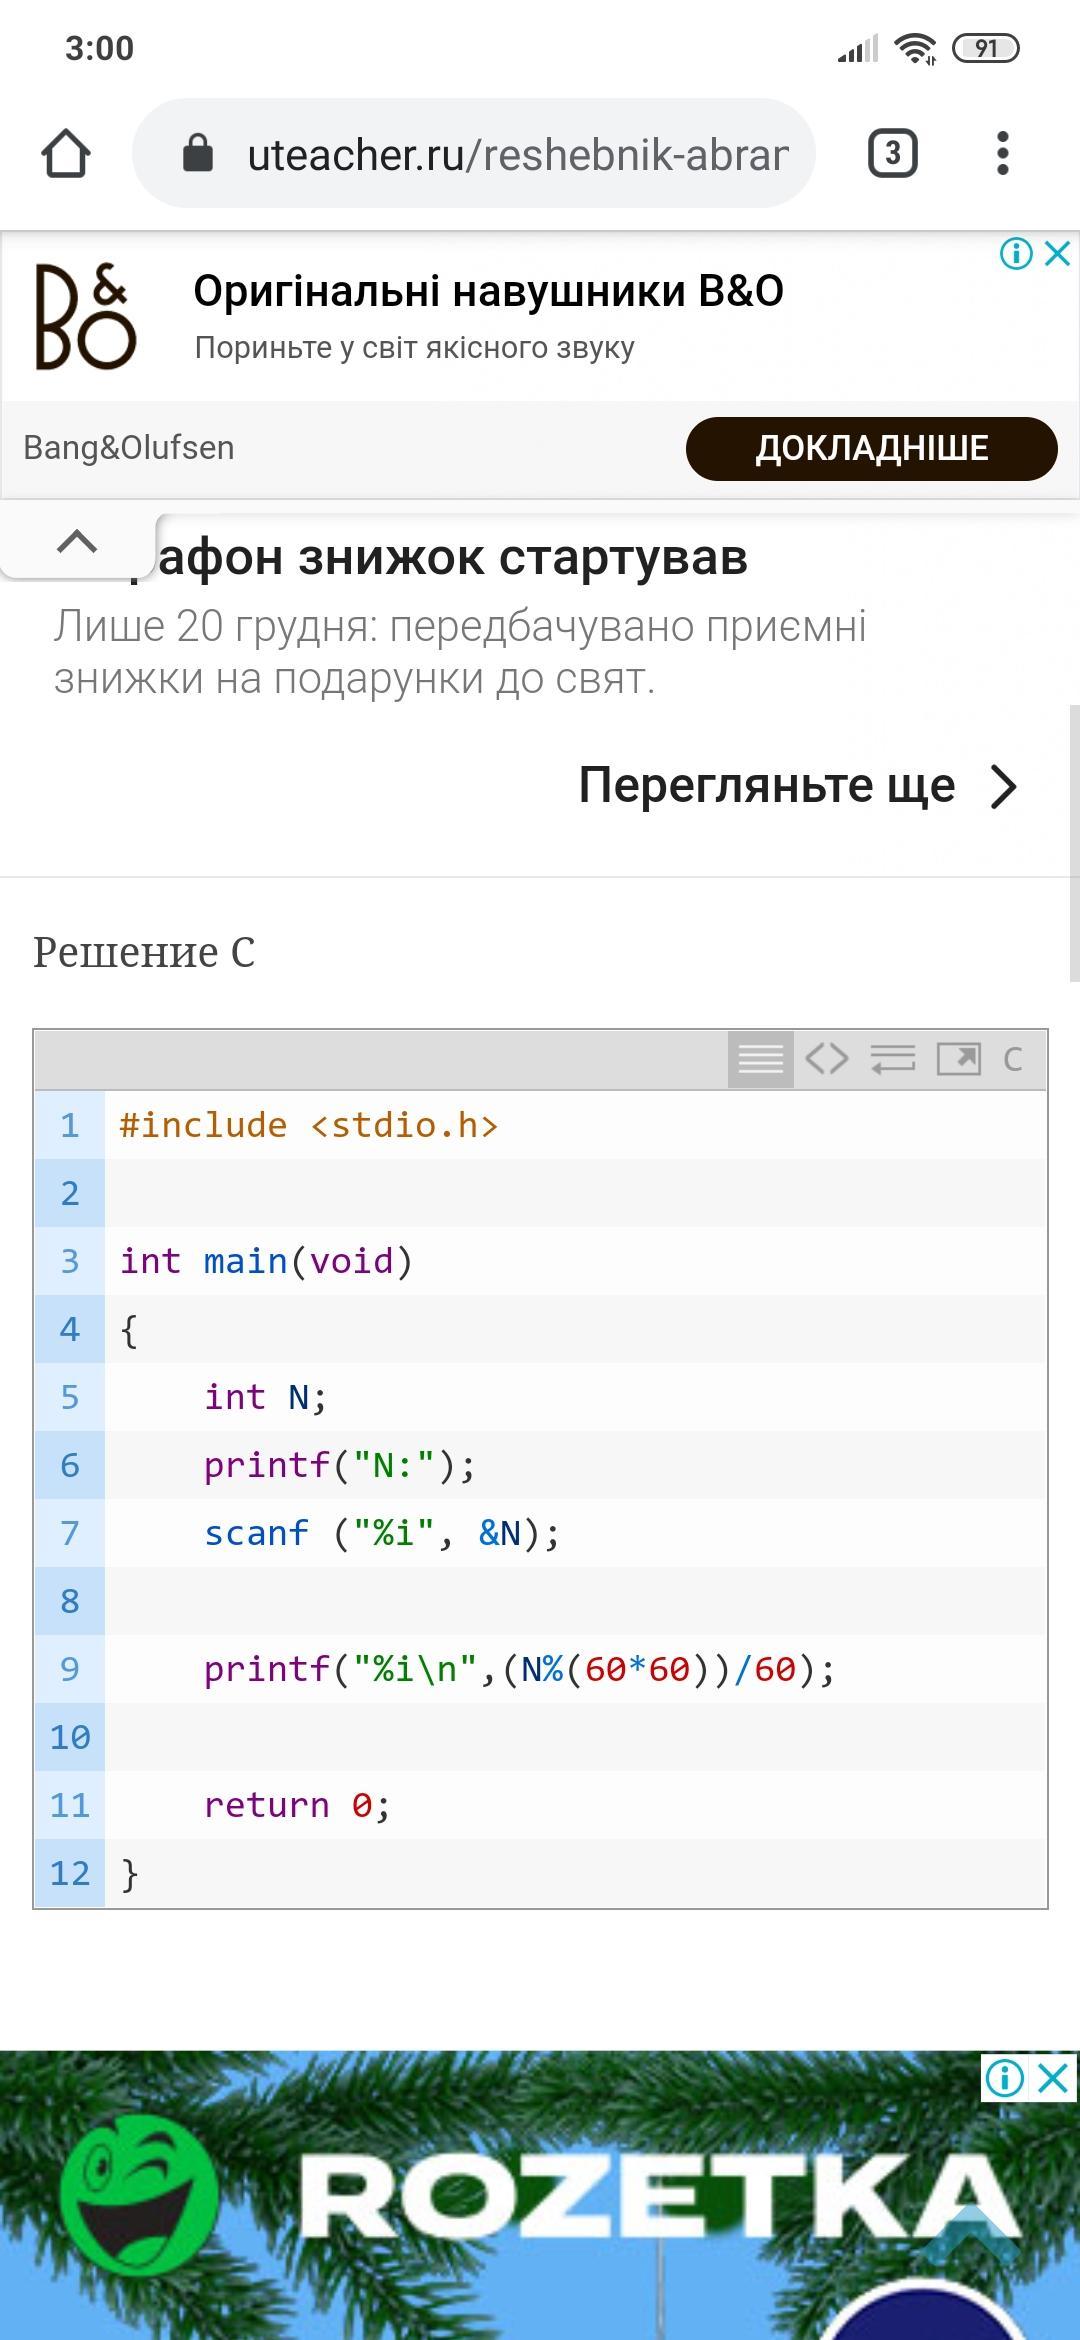Open site info via the lock icon

pos(198,154)
